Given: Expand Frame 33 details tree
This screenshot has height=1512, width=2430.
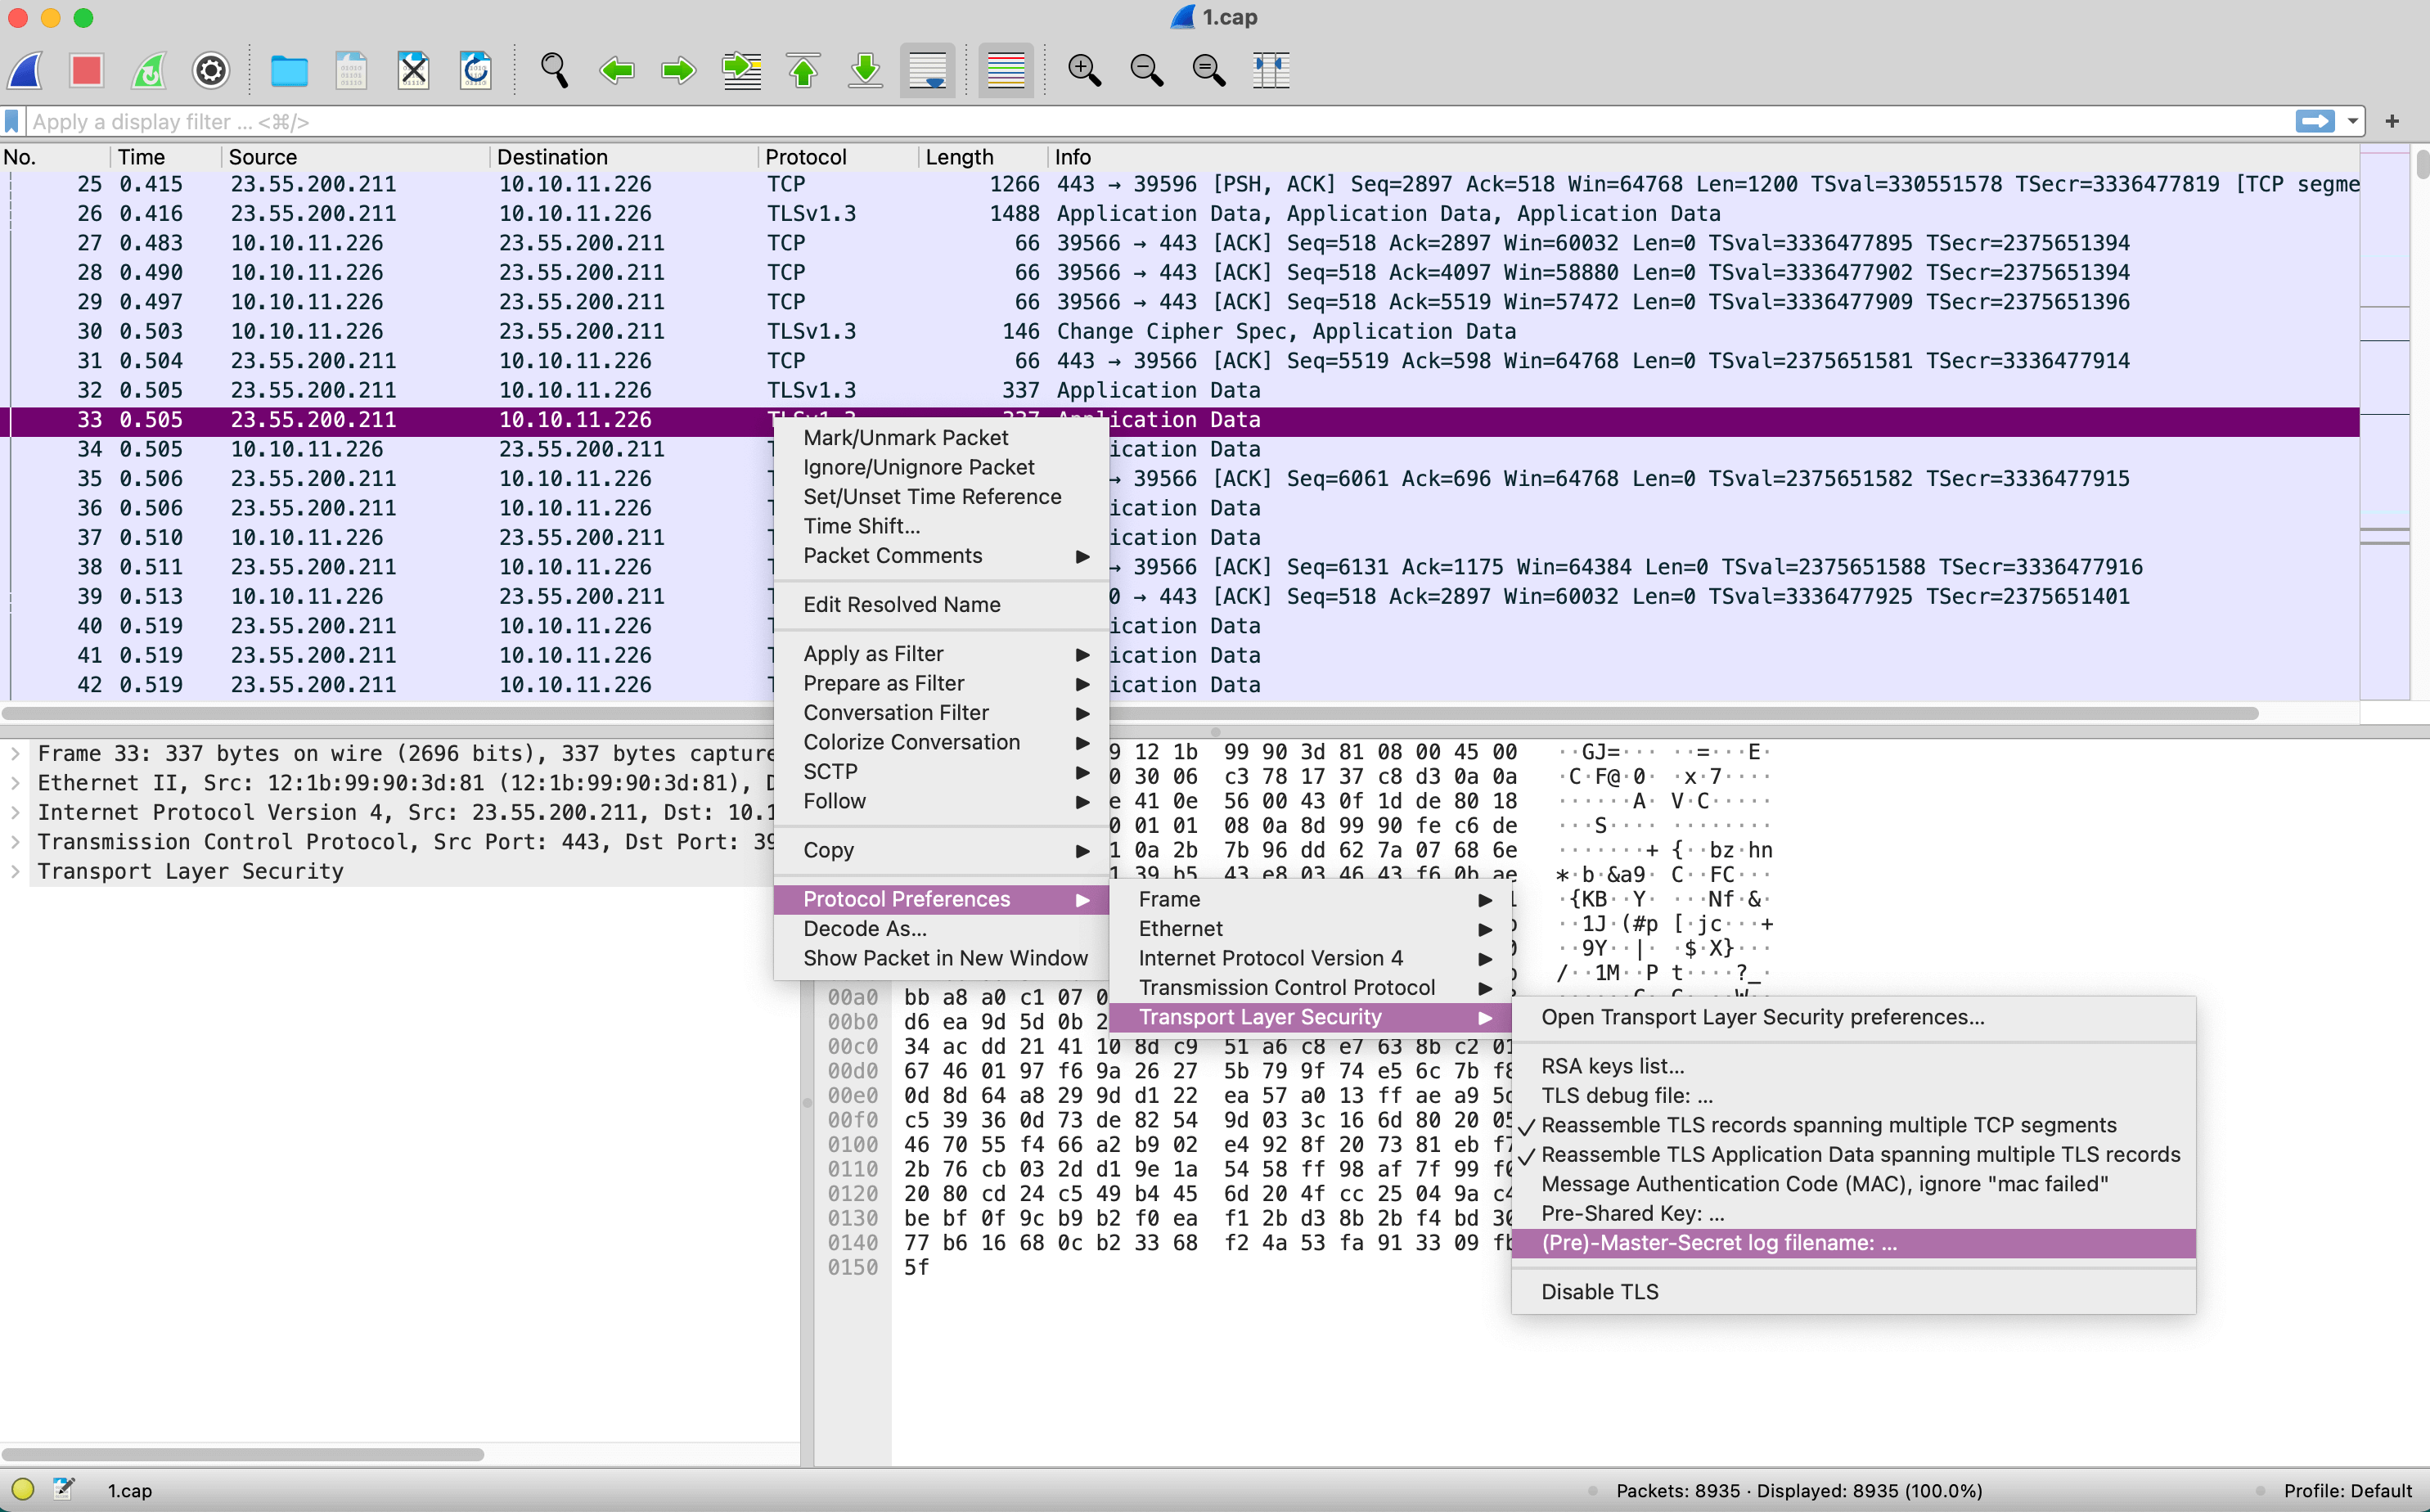Looking at the screenshot, I should point(15,754).
